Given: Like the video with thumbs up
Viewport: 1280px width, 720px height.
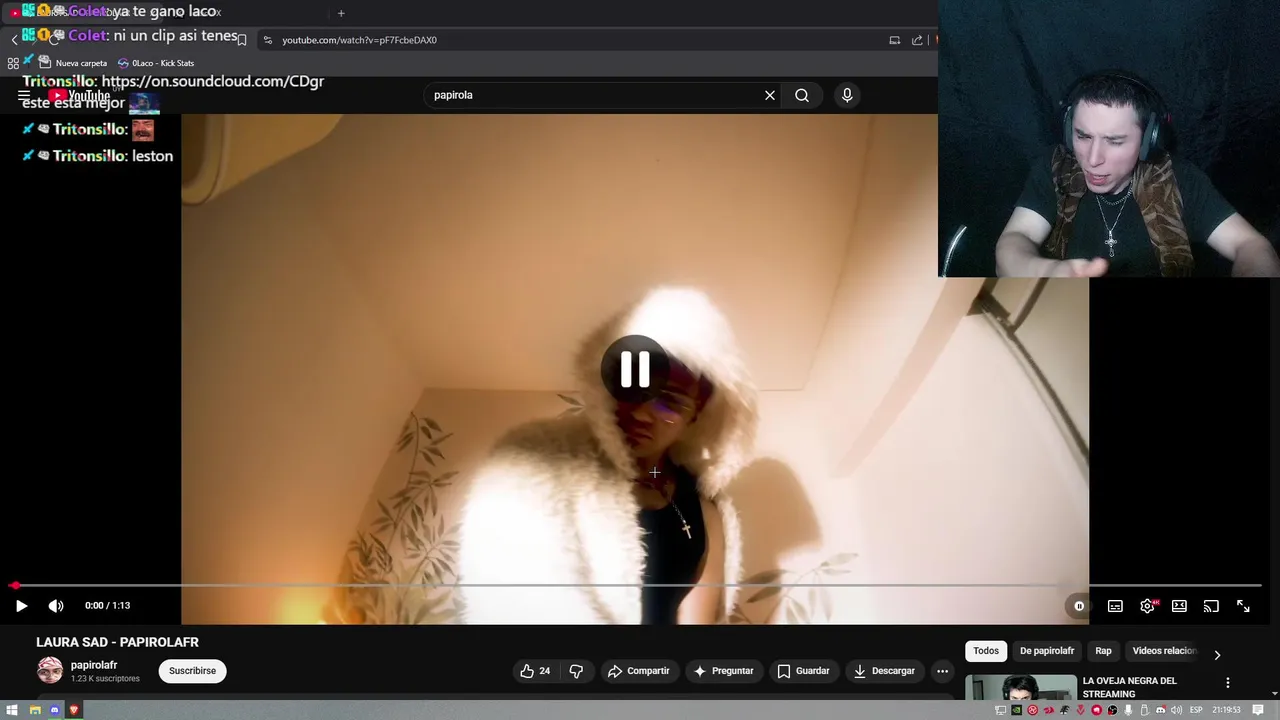Looking at the screenshot, I should coord(536,671).
